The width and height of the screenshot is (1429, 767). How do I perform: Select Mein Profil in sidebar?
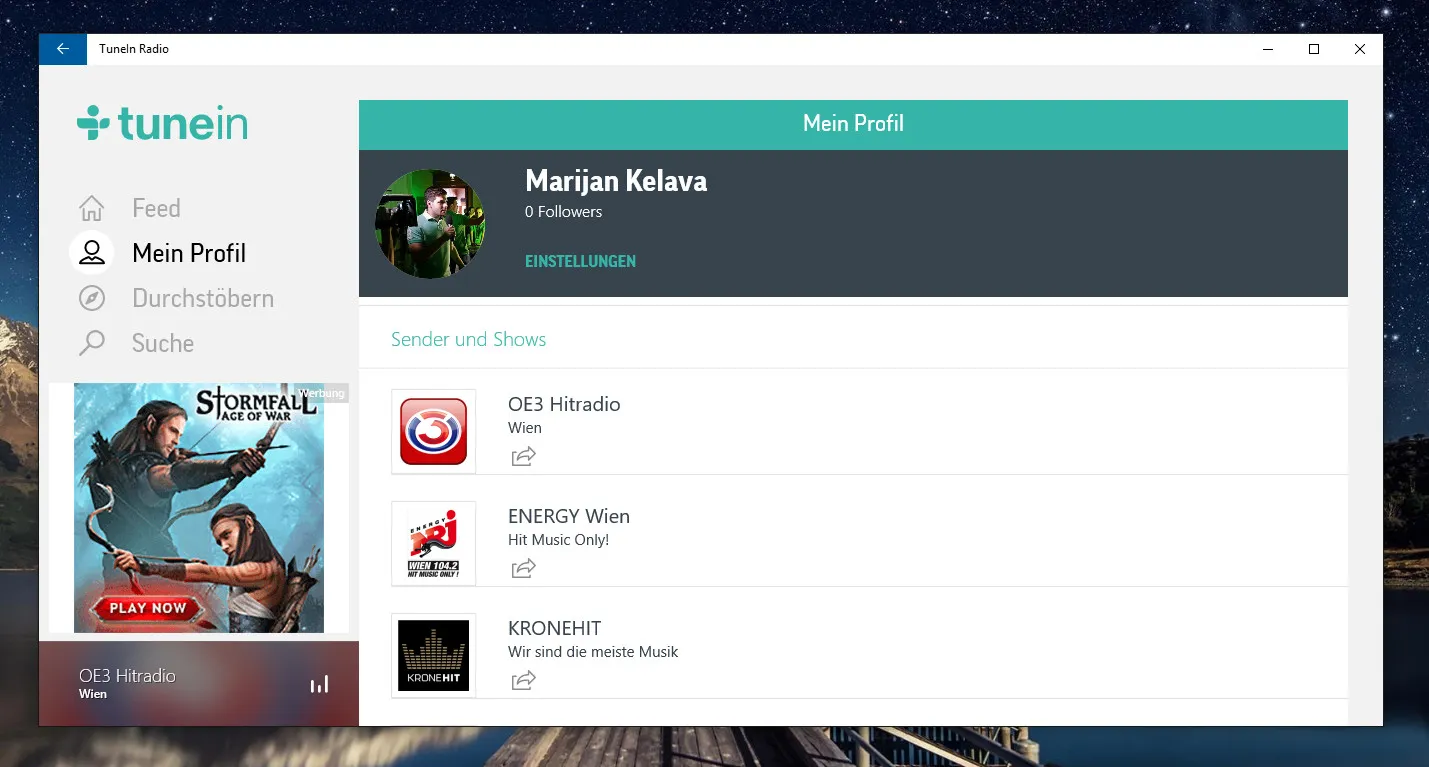pos(189,253)
